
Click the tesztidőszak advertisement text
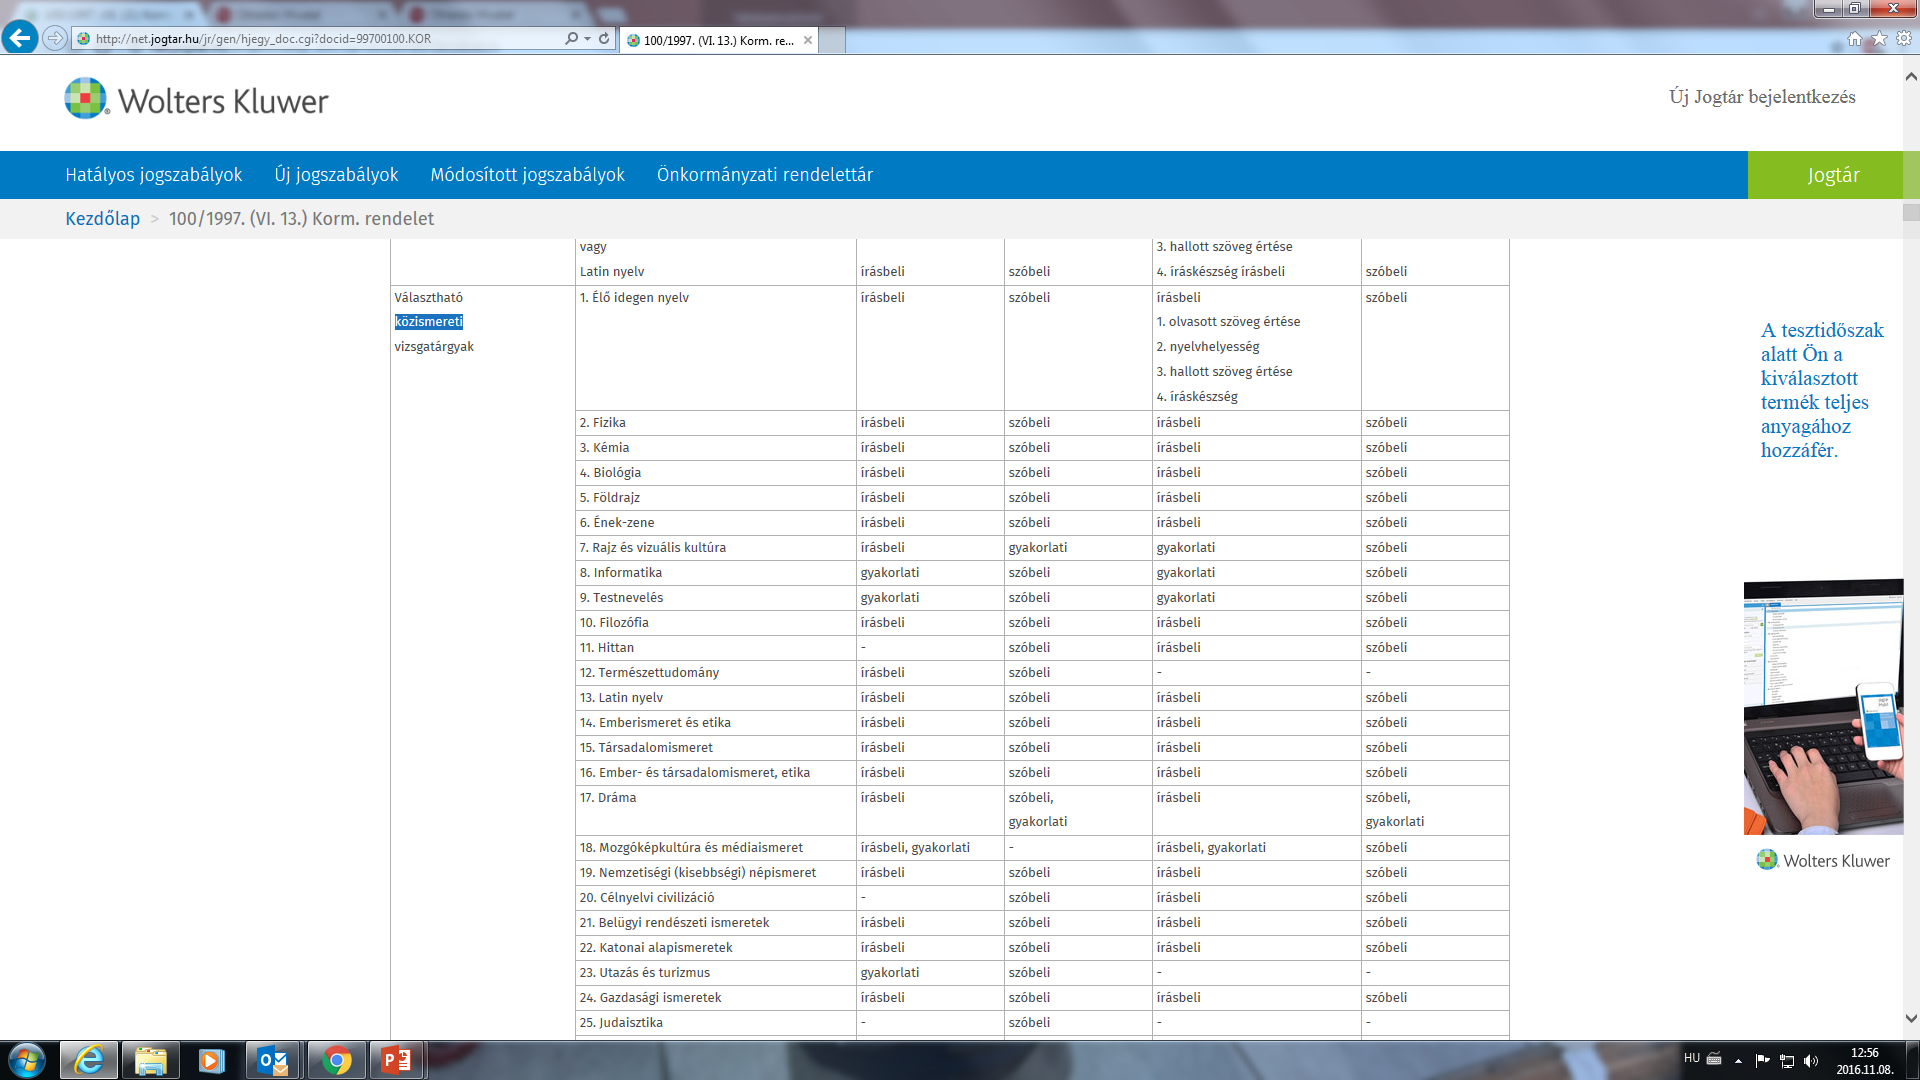(1822, 390)
